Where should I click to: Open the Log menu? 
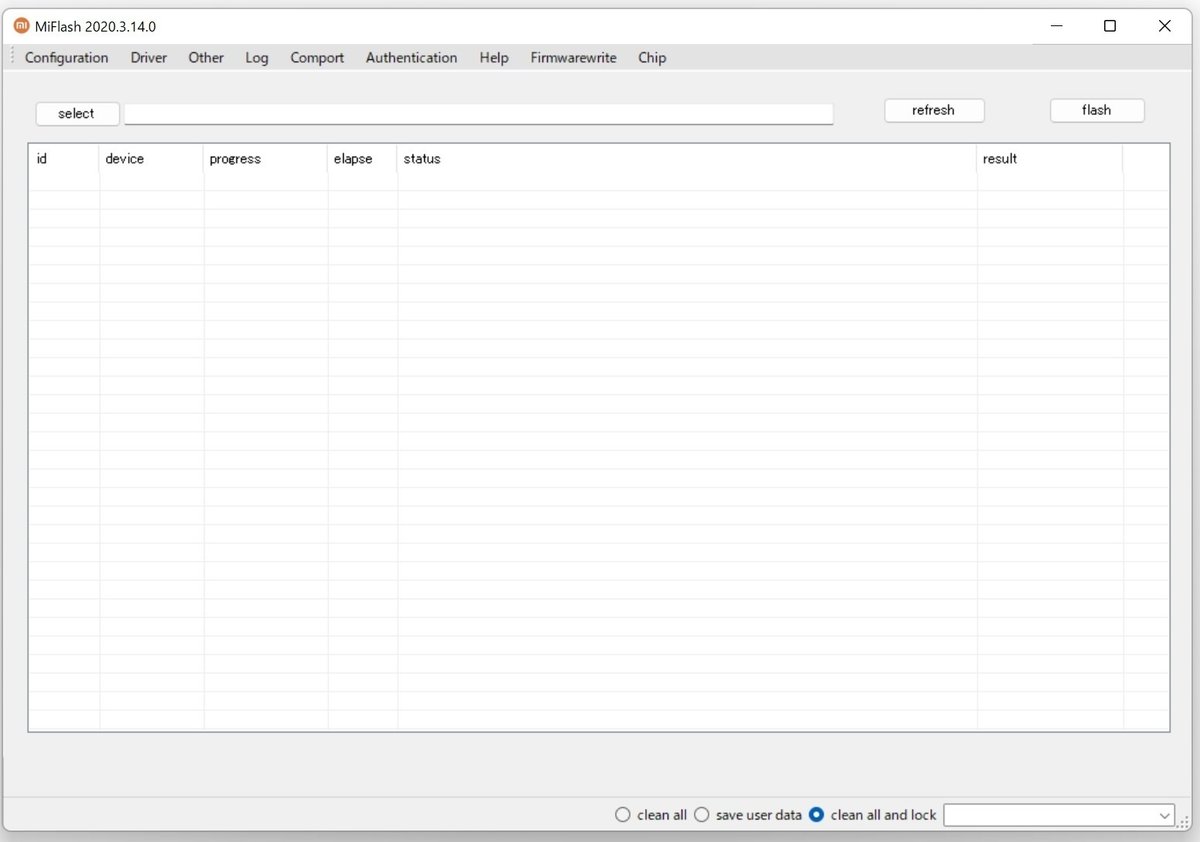pos(257,58)
